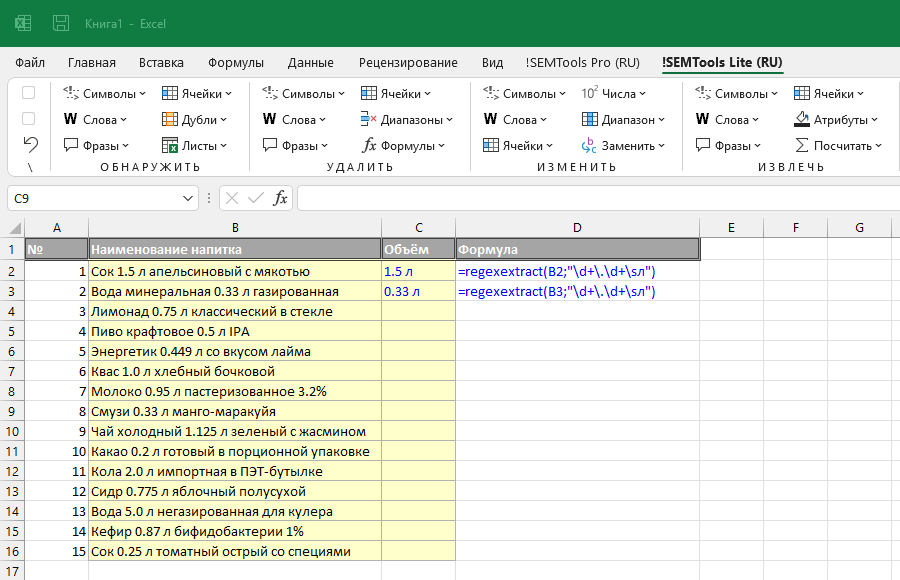Image resolution: width=900 pixels, height=580 pixels.
Task: Open Ячейки in the ИЗВЛЕЧЬ group
Action: click(x=829, y=94)
